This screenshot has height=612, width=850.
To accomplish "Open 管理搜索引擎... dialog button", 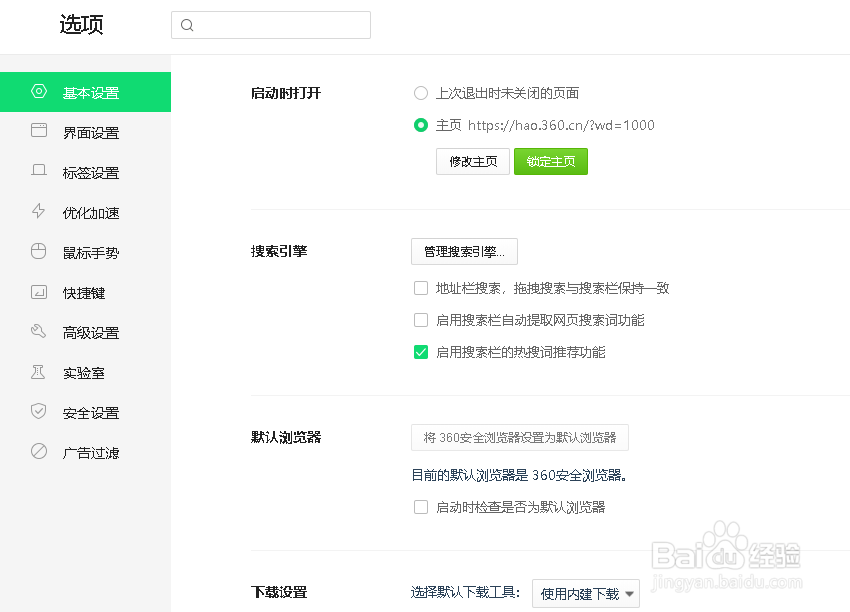I will pos(464,252).
